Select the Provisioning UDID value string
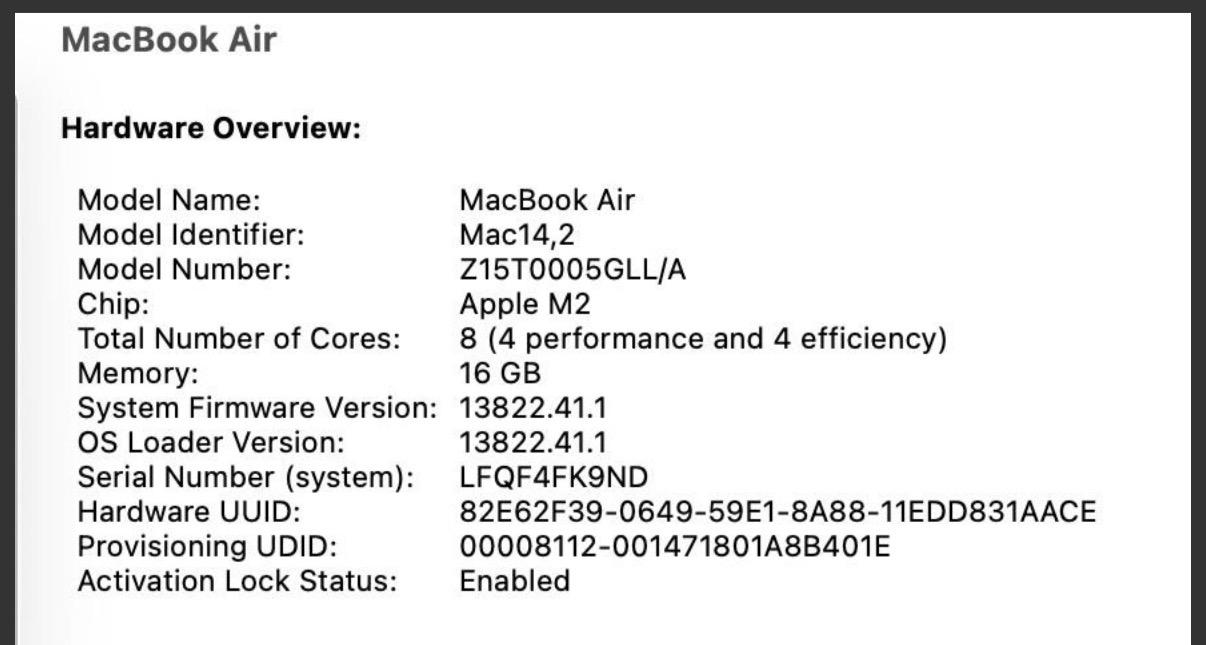Image resolution: width=1206 pixels, height=645 pixels. point(674,548)
